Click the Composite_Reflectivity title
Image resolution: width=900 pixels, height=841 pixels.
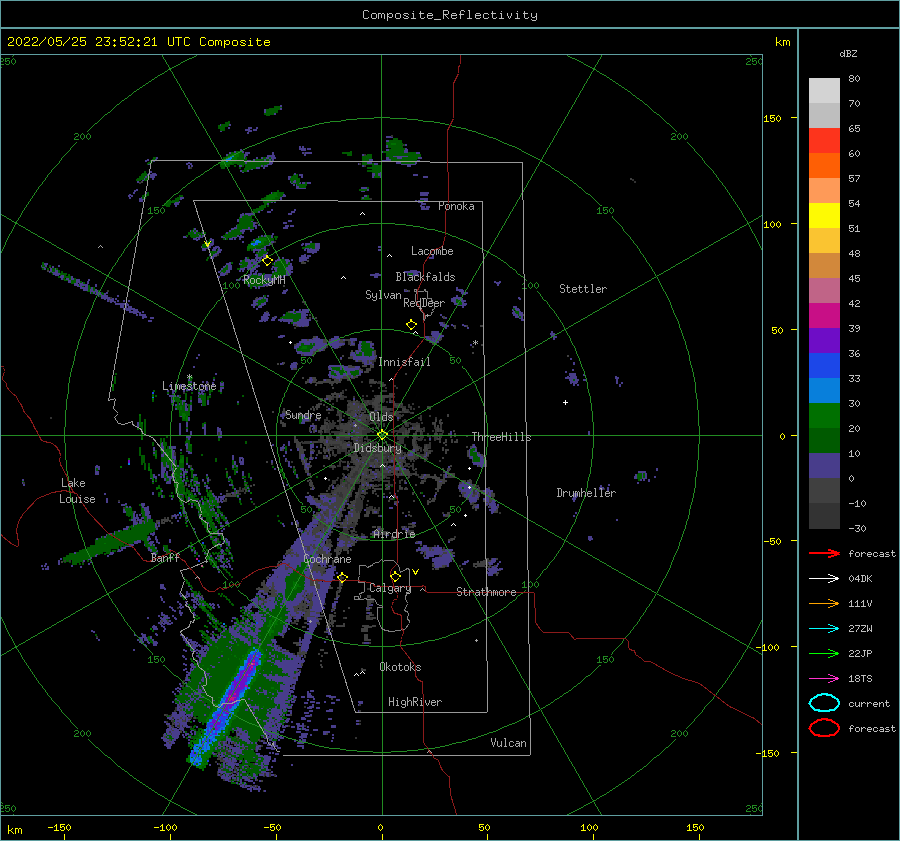click(449, 15)
